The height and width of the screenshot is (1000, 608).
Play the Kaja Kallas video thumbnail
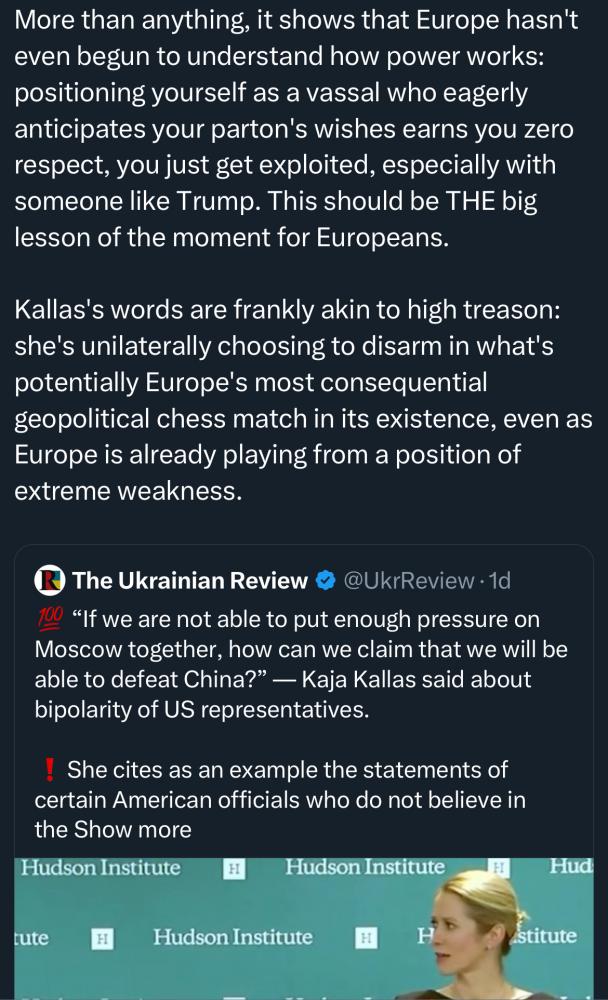click(304, 929)
